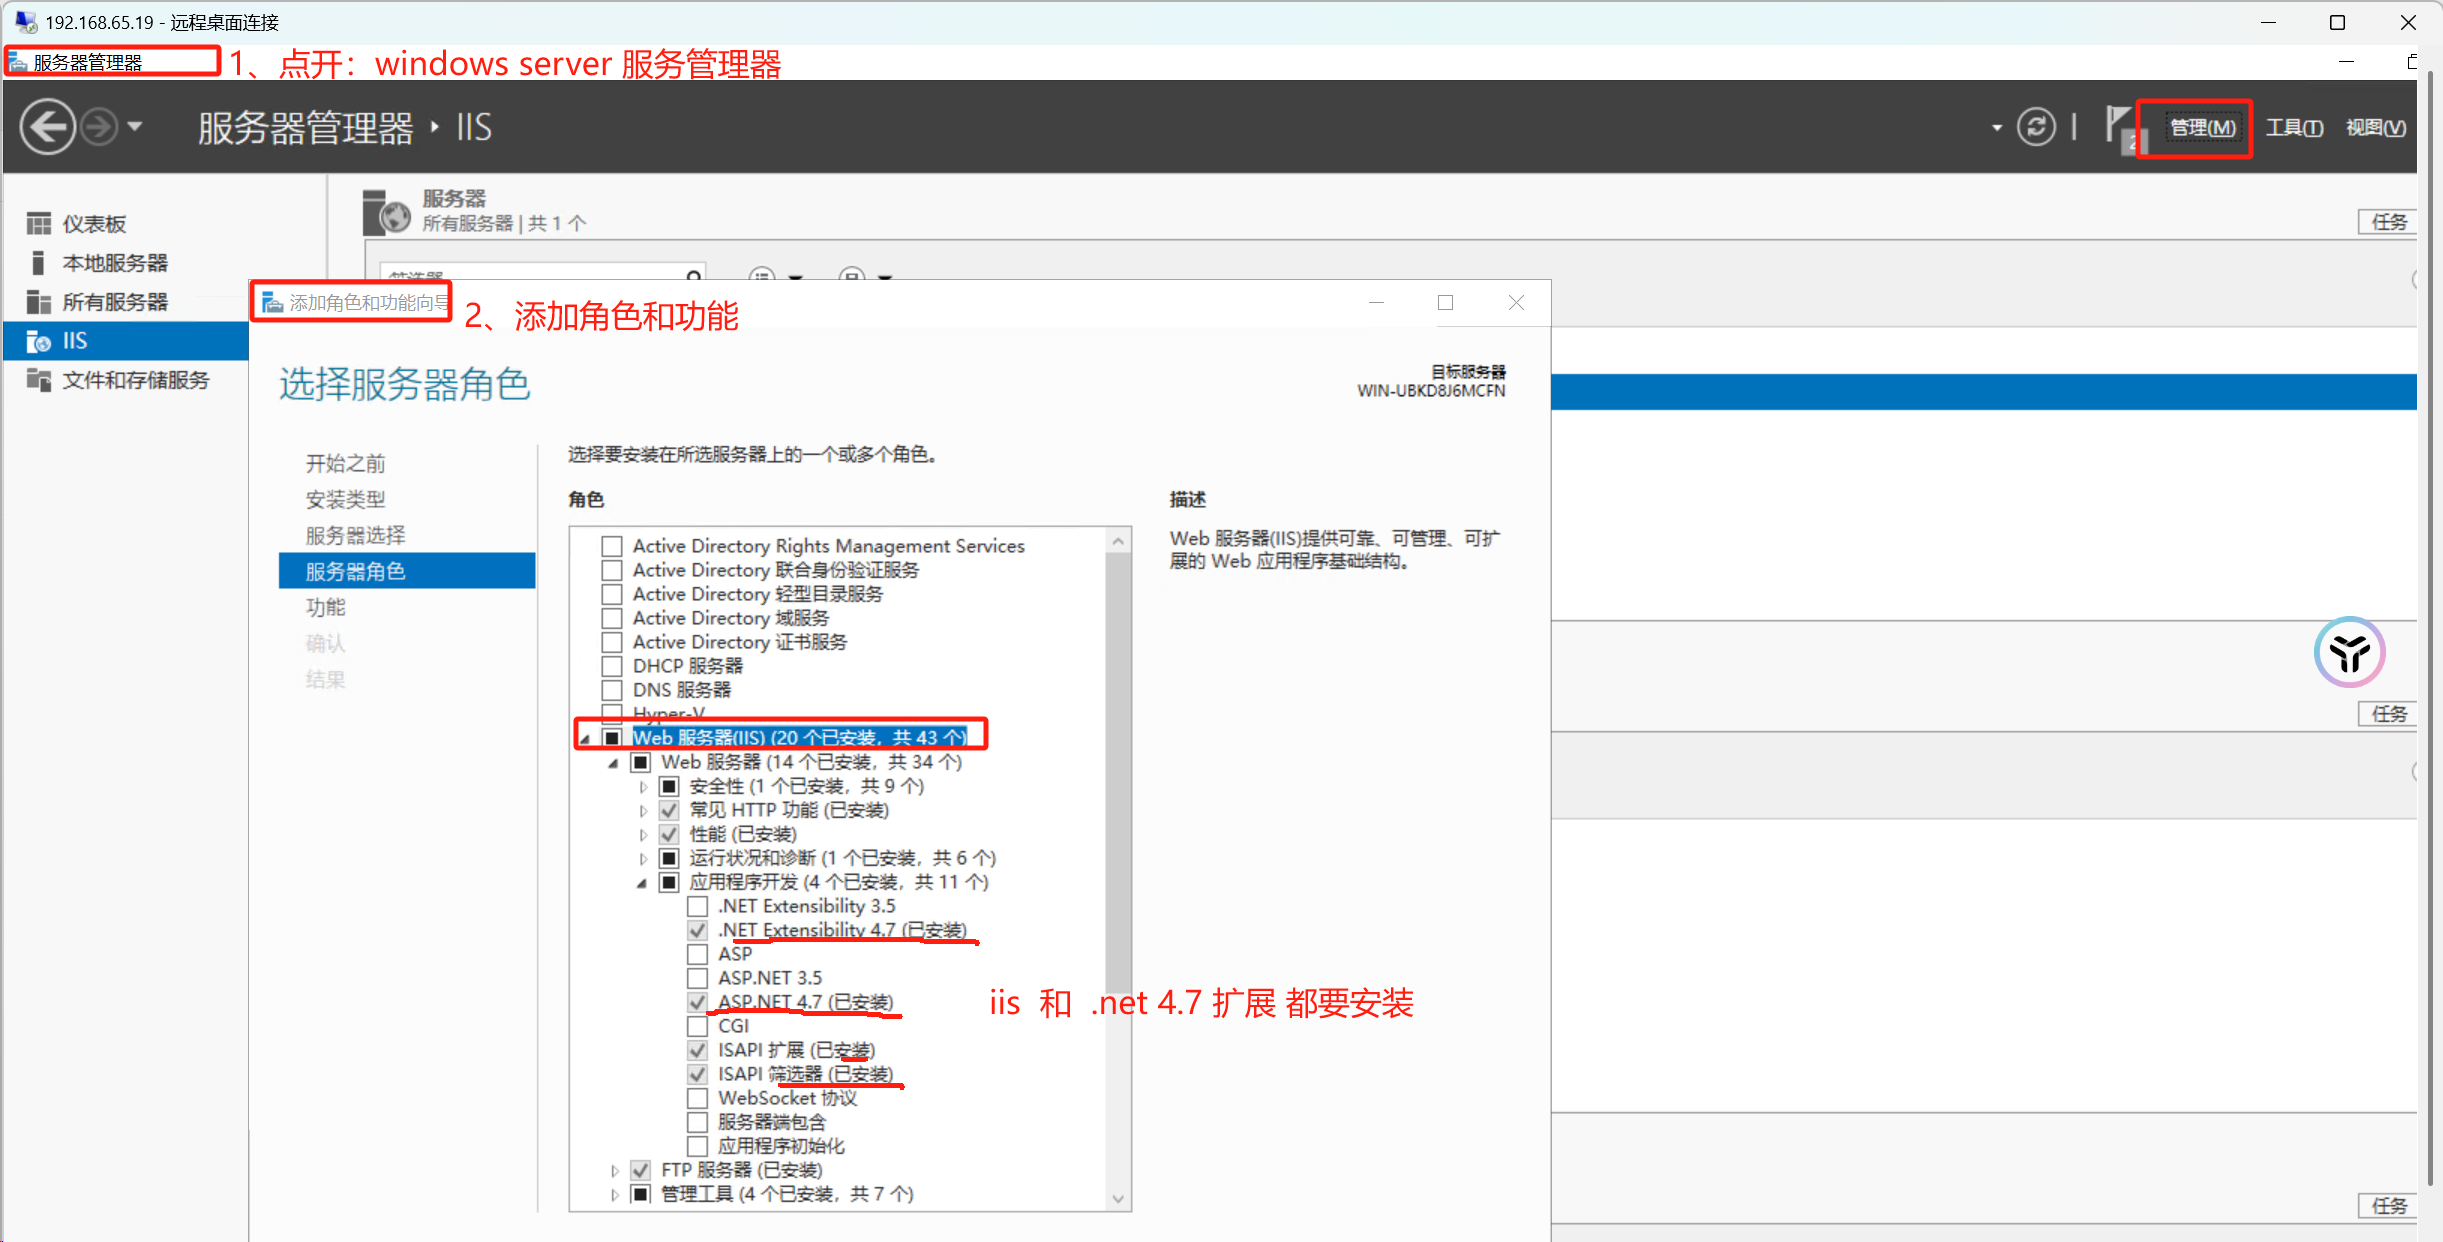Click the notifications flag icon
Viewport: 2443px width, 1242px height.
[2117, 127]
